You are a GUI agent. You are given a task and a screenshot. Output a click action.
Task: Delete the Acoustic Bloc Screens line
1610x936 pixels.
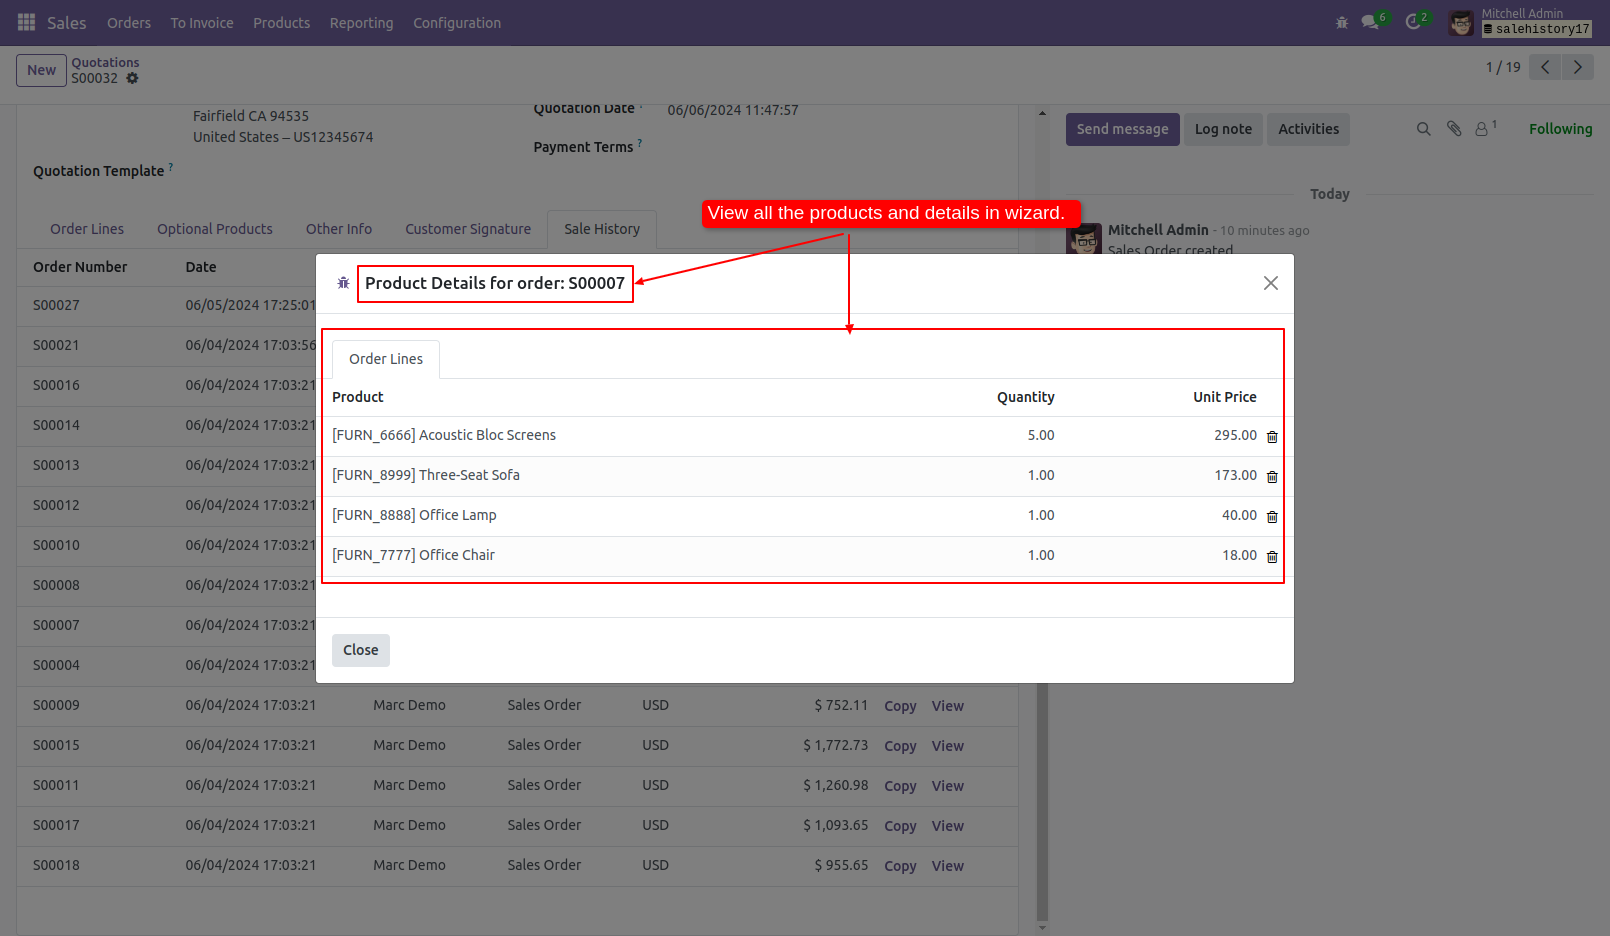point(1272,437)
